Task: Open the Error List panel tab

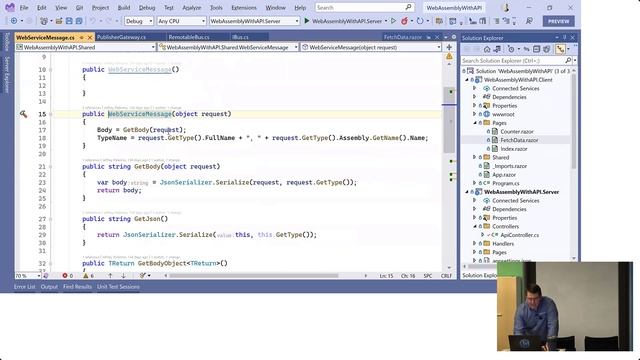Action: (x=24, y=287)
